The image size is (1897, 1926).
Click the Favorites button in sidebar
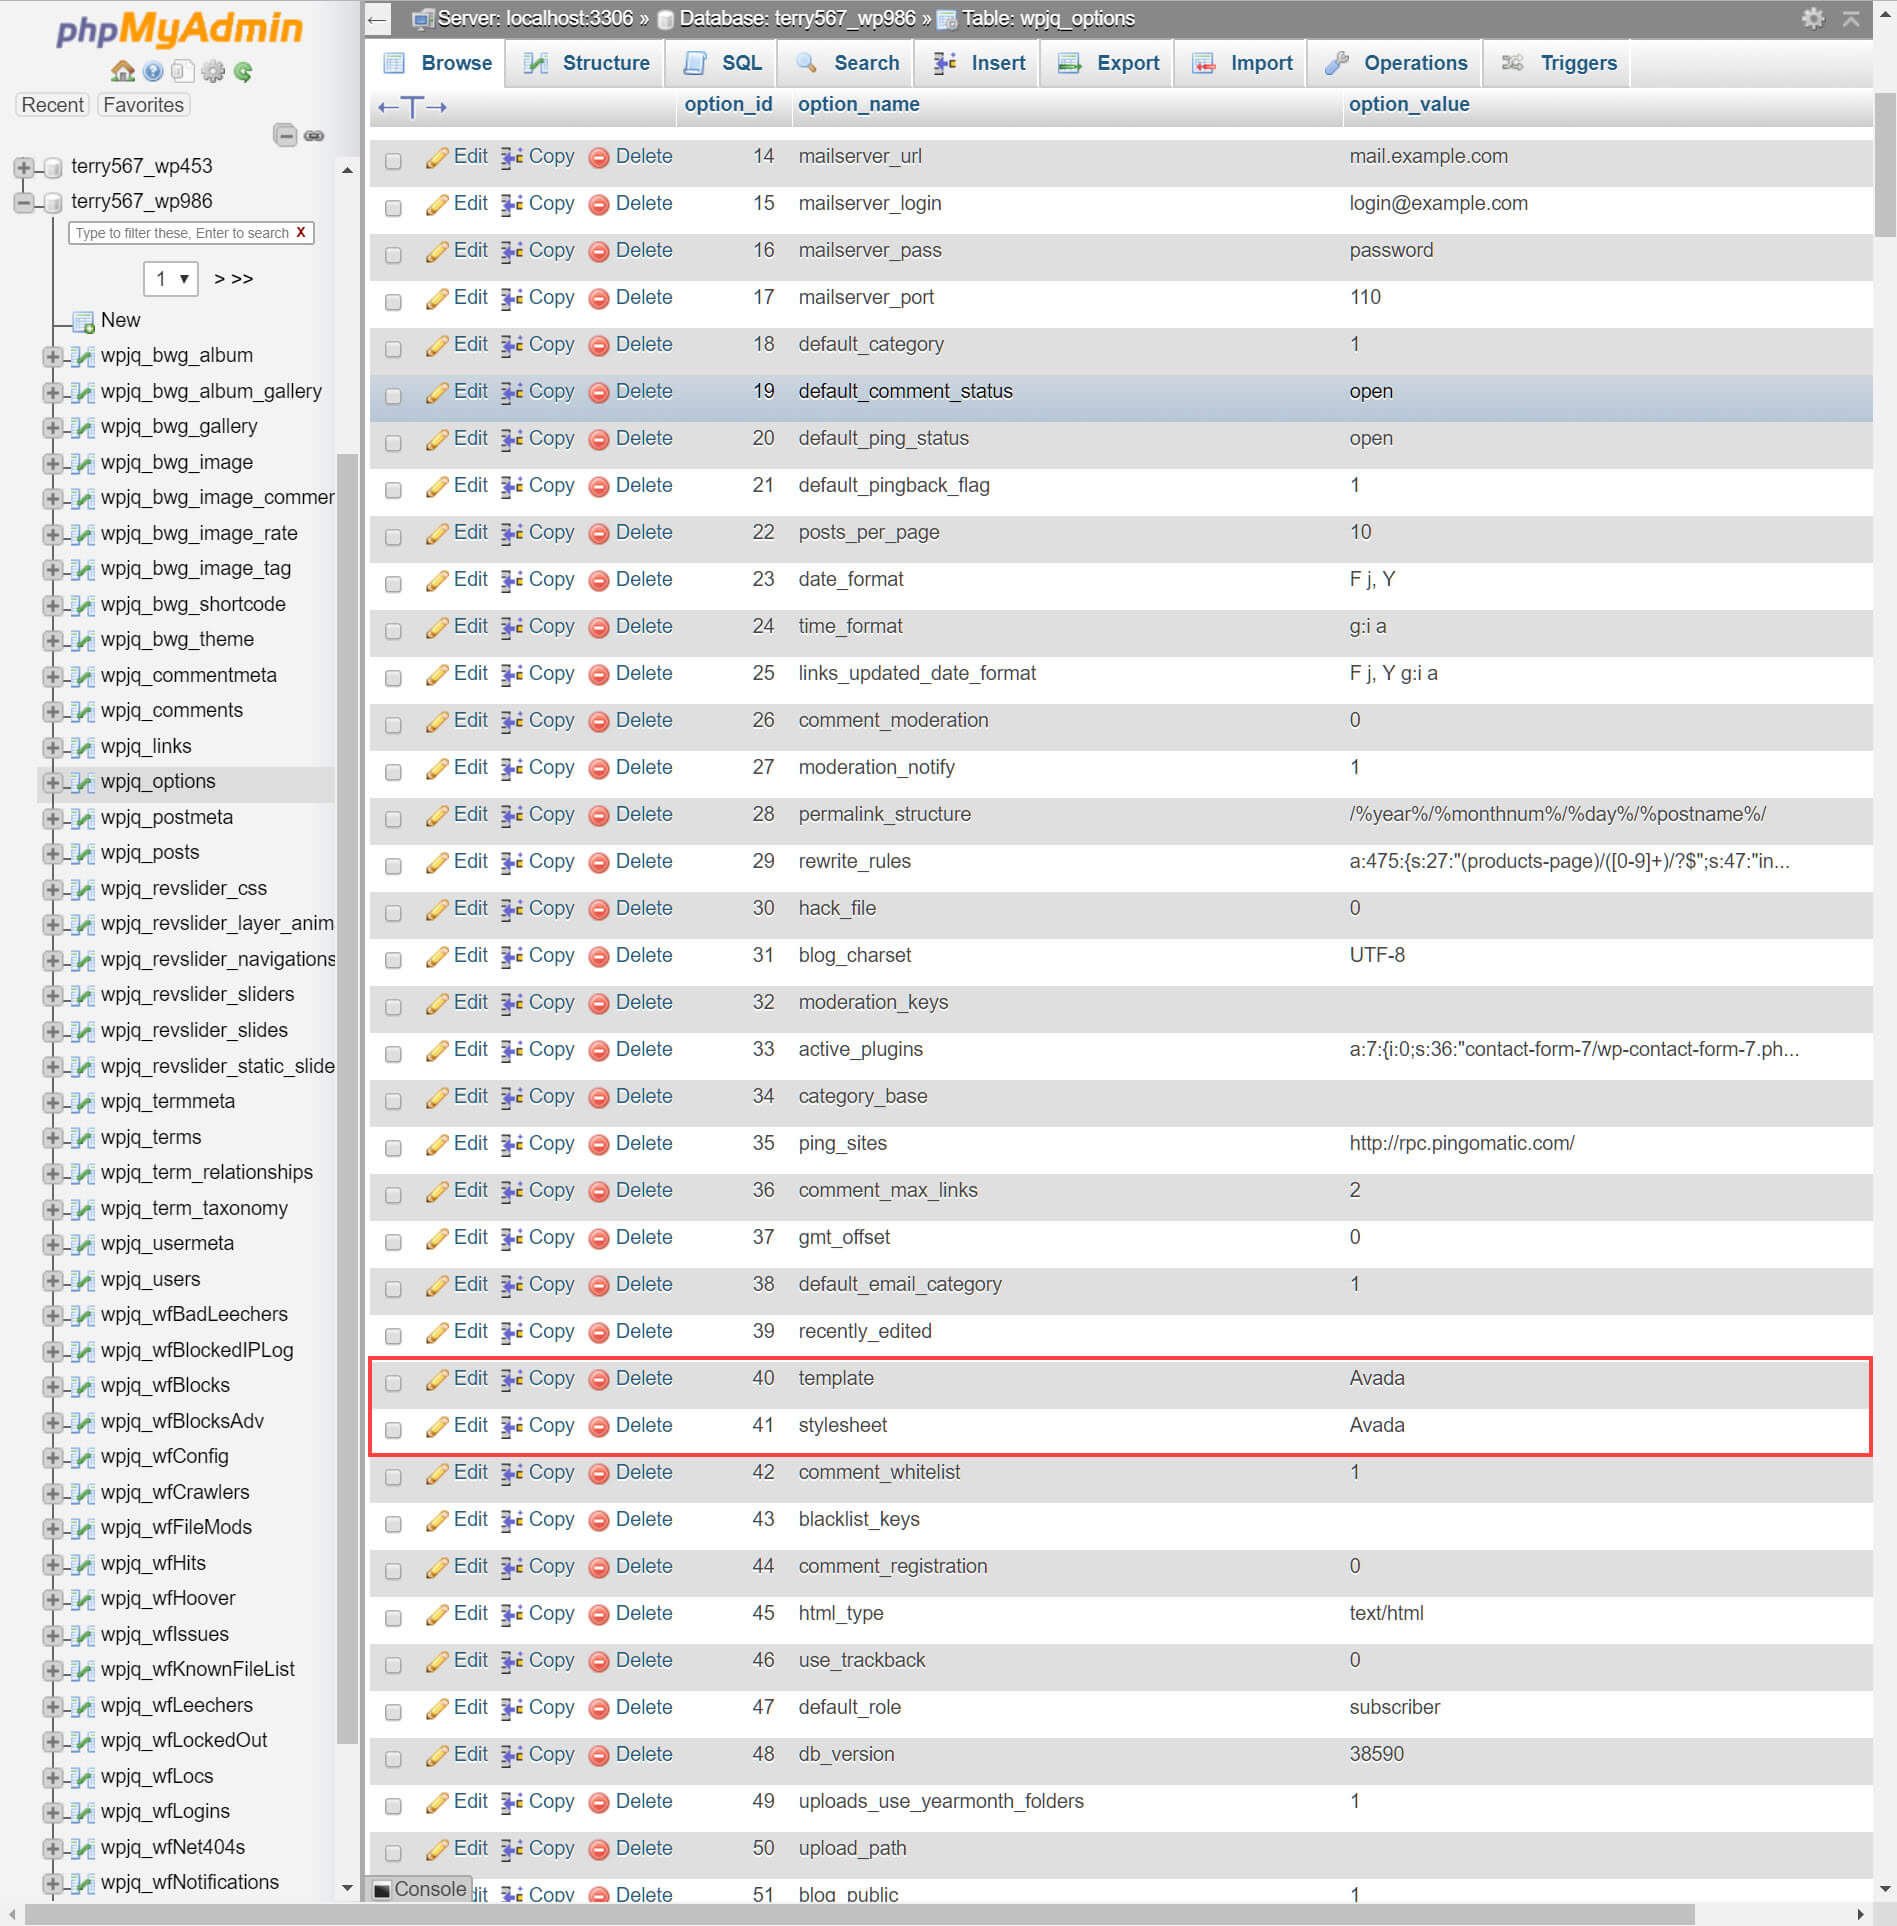click(143, 105)
